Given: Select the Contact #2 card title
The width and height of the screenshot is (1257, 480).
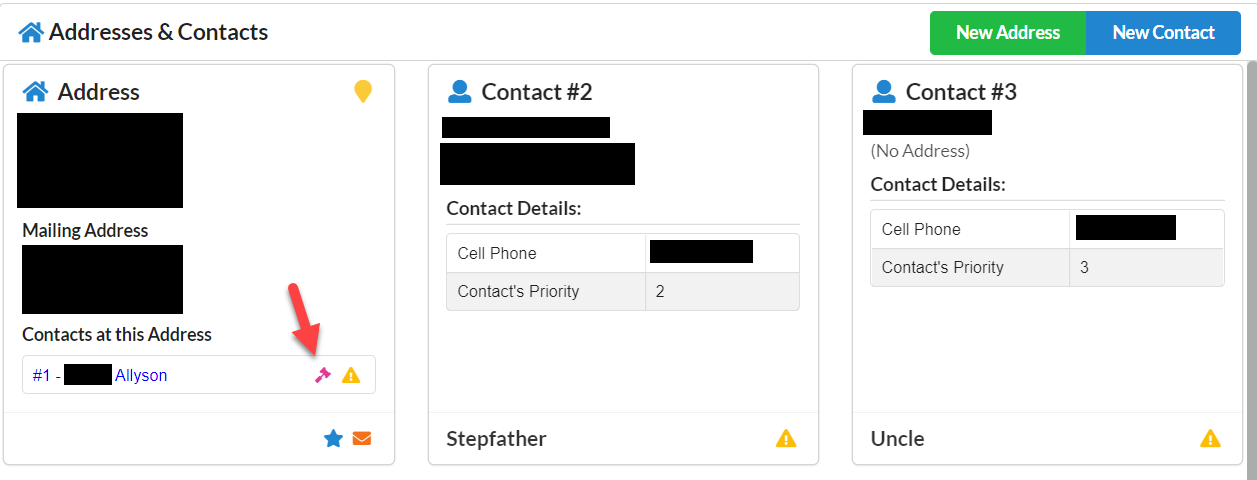Looking at the screenshot, I should (x=537, y=92).
